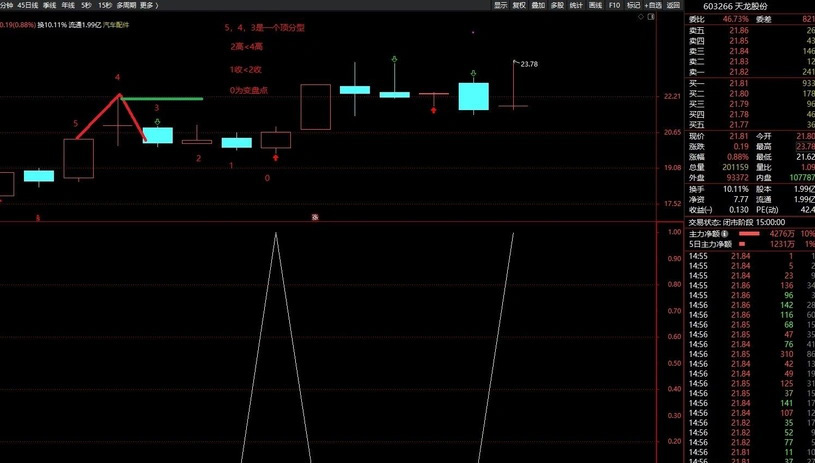This screenshot has width=815, height=463.
Task: Click the green up arrow above candle 3
Action: 157,120
